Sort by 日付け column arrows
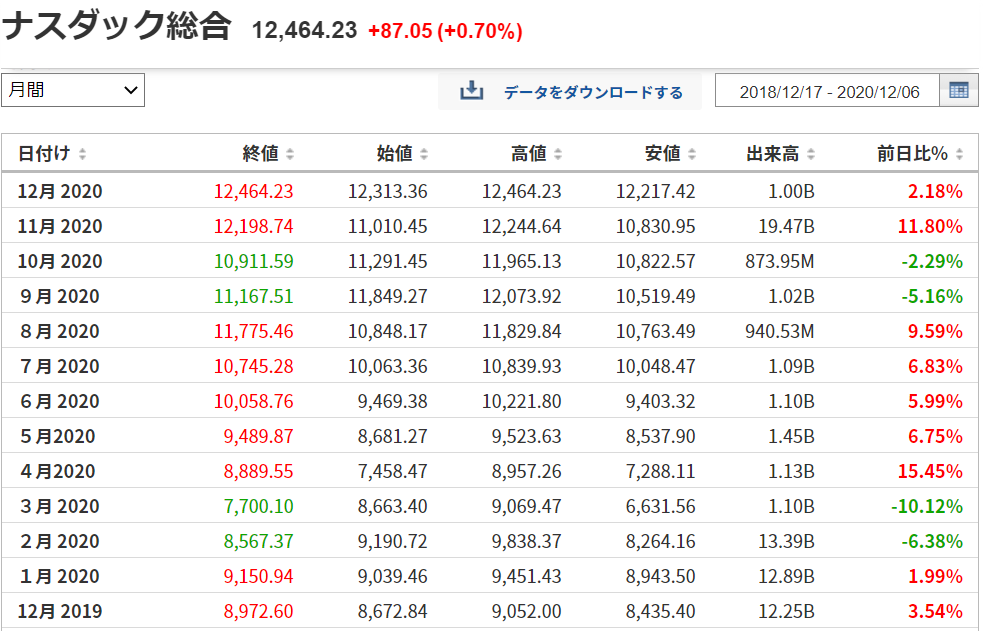 pos(83,154)
